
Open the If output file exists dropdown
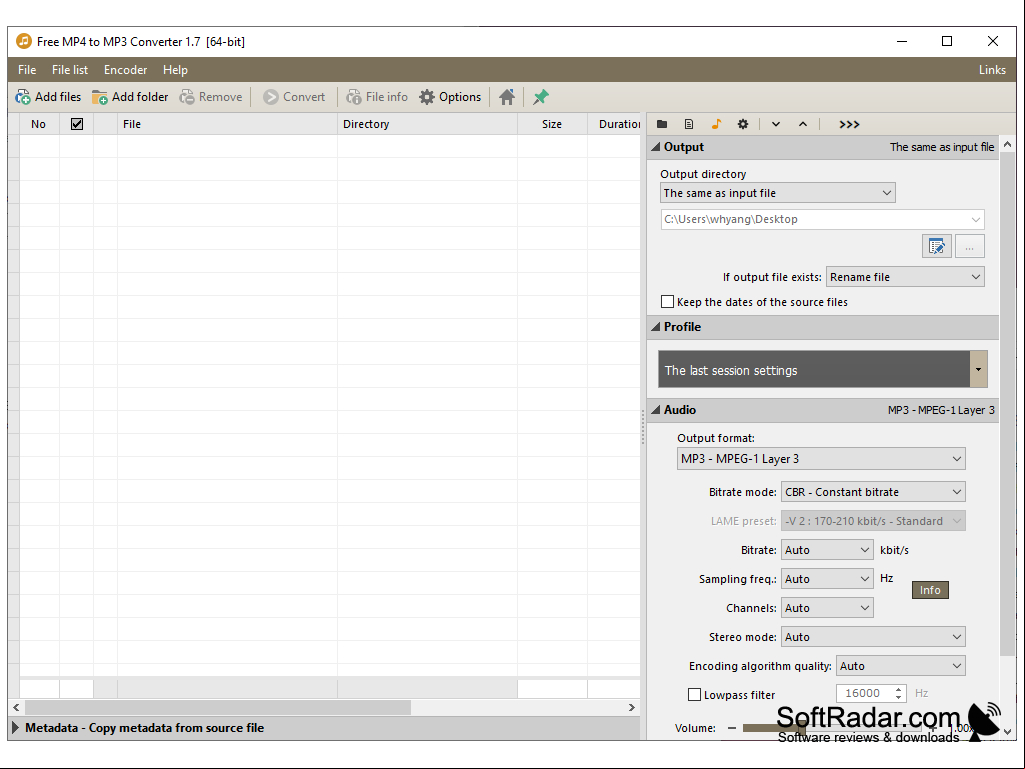click(x=905, y=277)
